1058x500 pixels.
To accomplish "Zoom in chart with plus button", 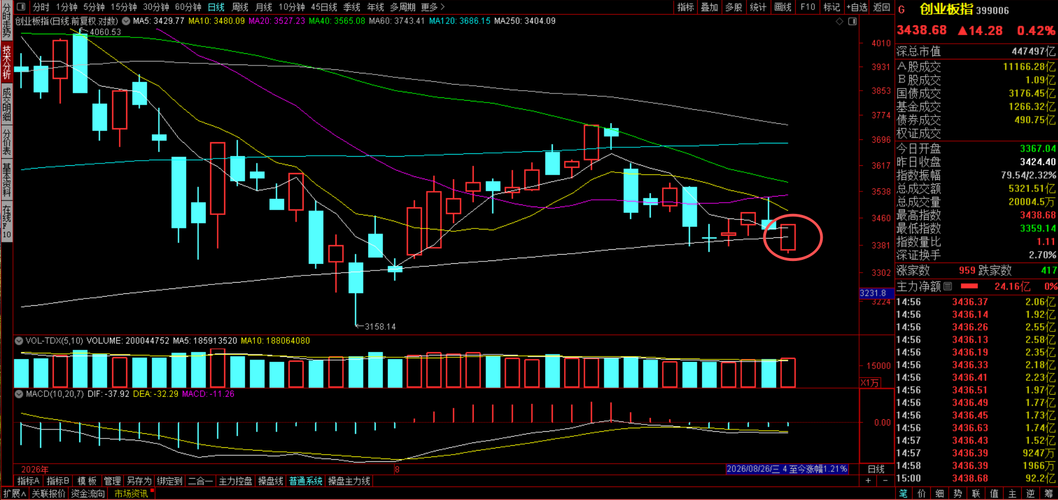I will click(x=868, y=480).
